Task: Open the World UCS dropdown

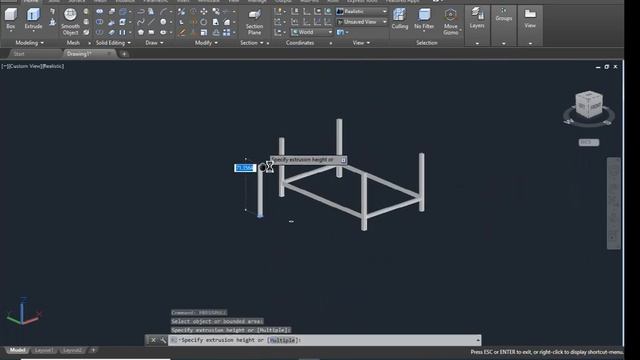Action: (x=312, y=32)
